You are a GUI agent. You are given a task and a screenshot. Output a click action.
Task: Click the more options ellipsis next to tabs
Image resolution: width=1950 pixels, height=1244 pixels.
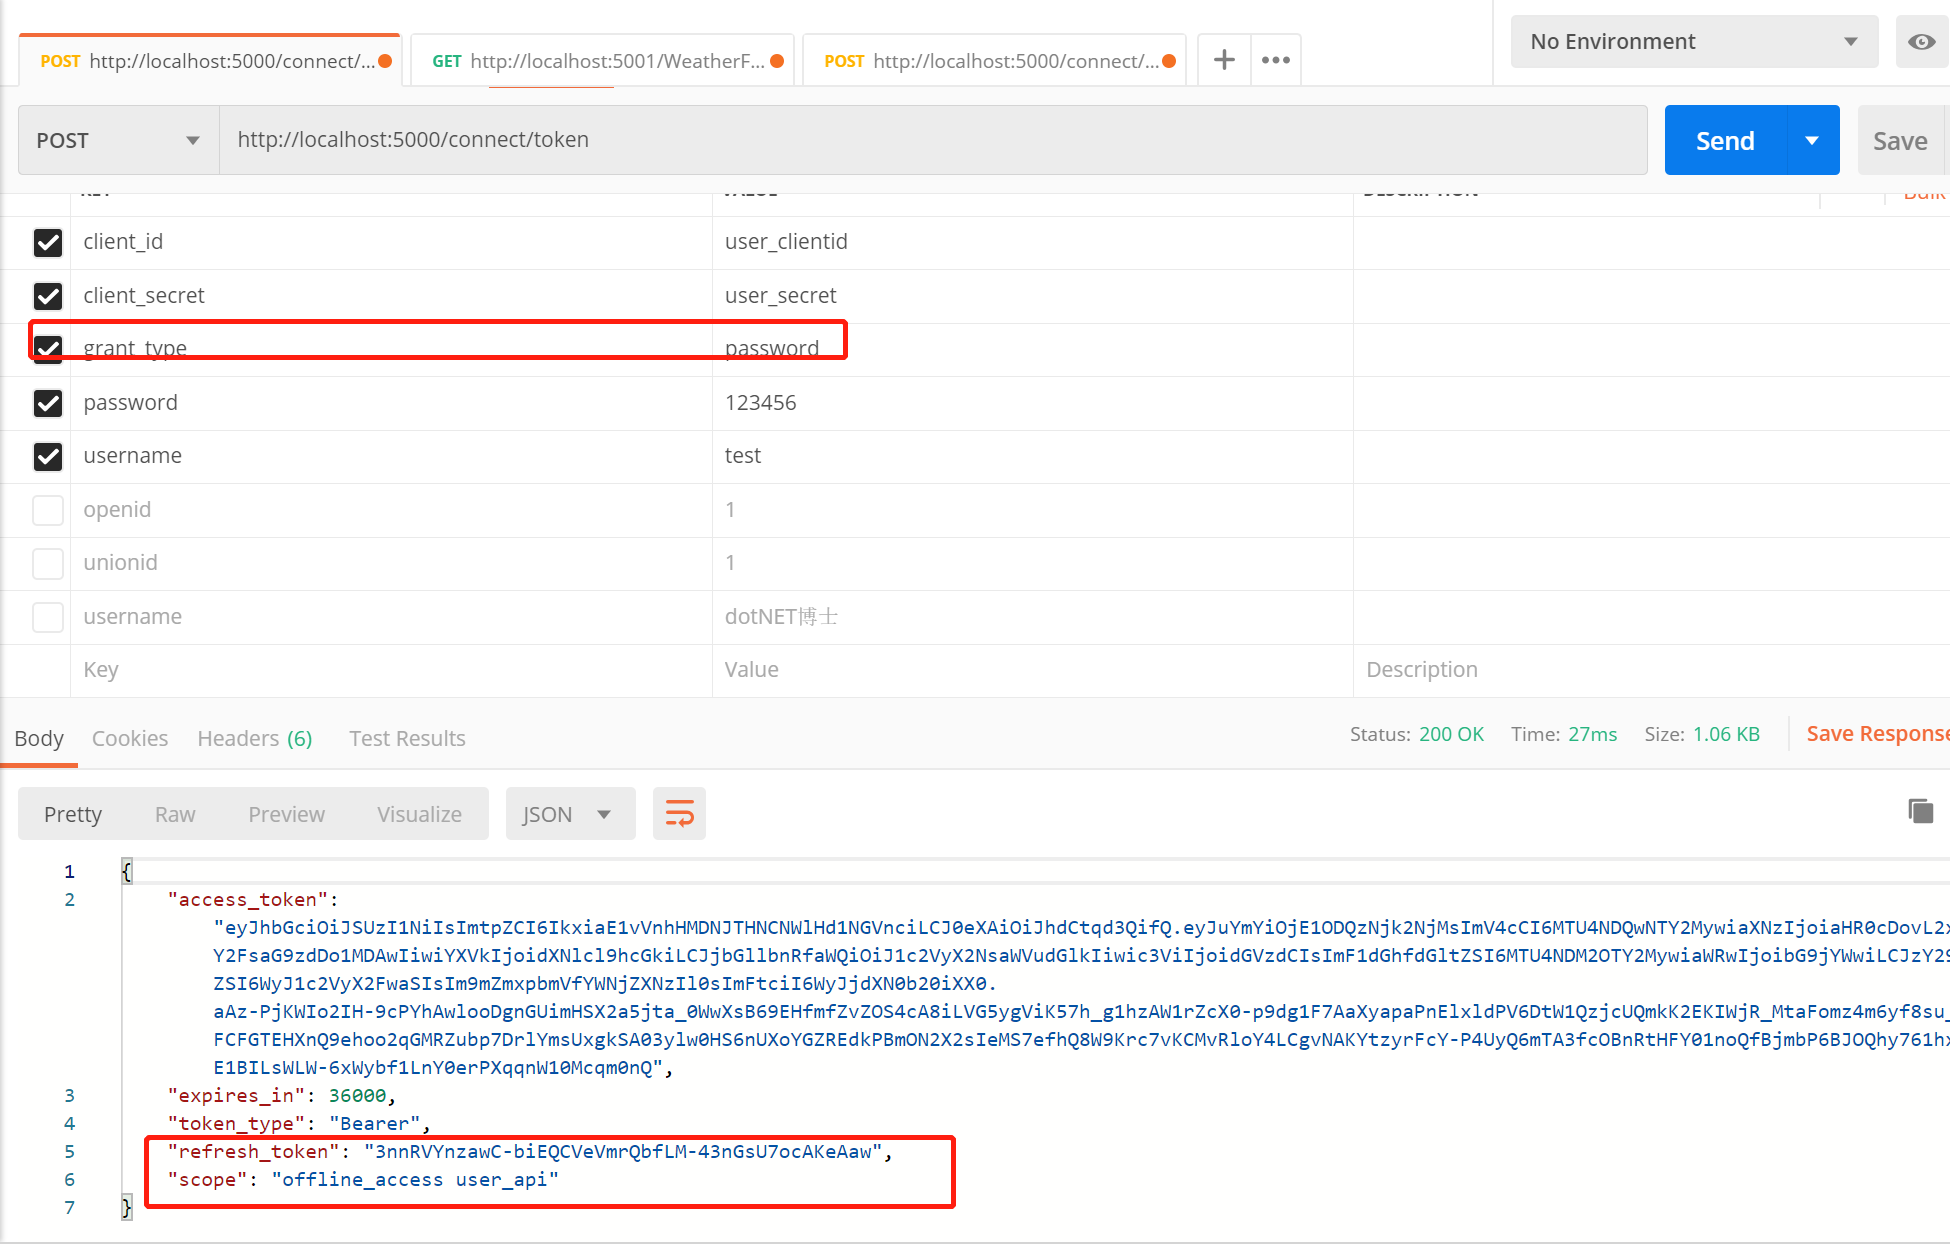(1275, 59)
